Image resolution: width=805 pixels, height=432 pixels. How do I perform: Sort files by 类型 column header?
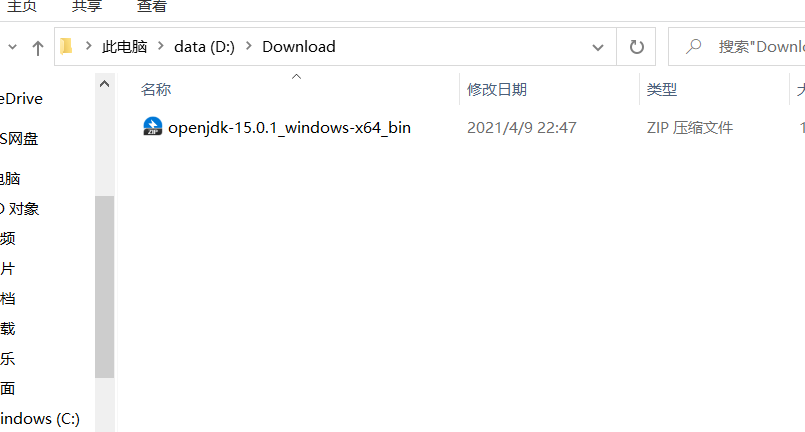662,89
